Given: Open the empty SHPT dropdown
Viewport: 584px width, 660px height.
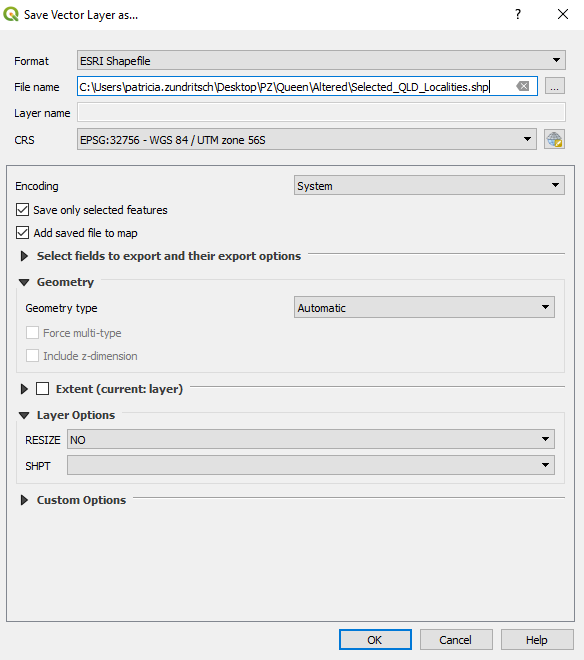Looking at the screenshot, I should (x=311, y=465).
